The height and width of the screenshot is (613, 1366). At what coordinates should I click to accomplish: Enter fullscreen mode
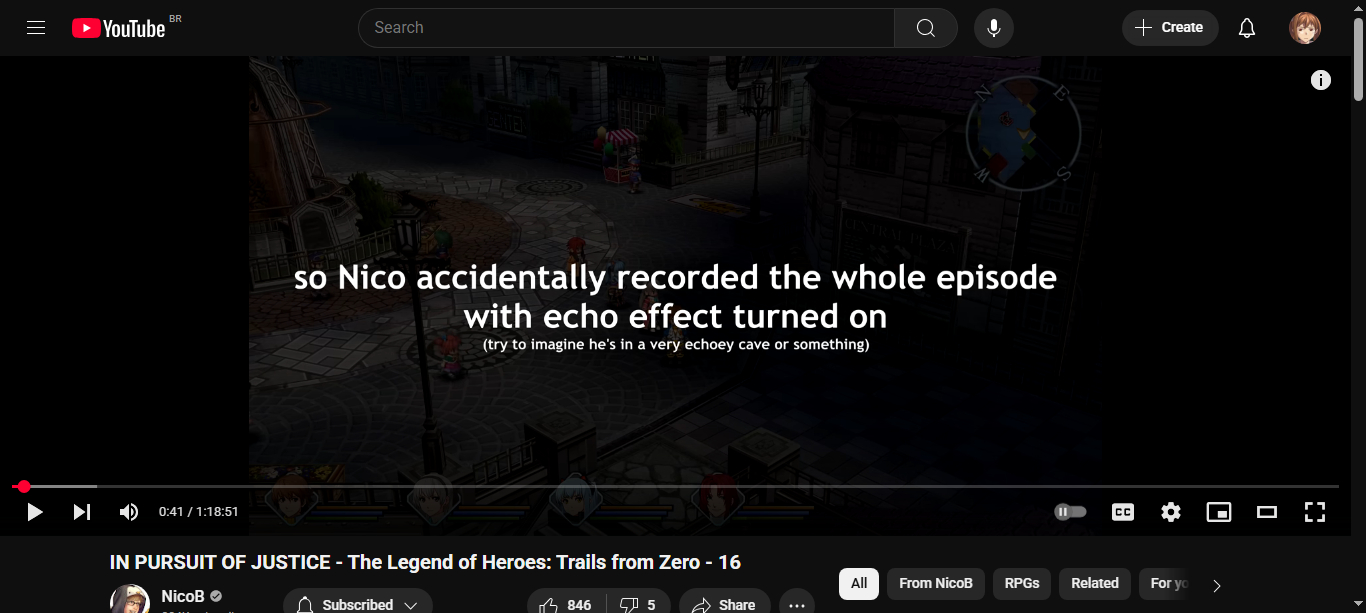[x=1315, y=512]
